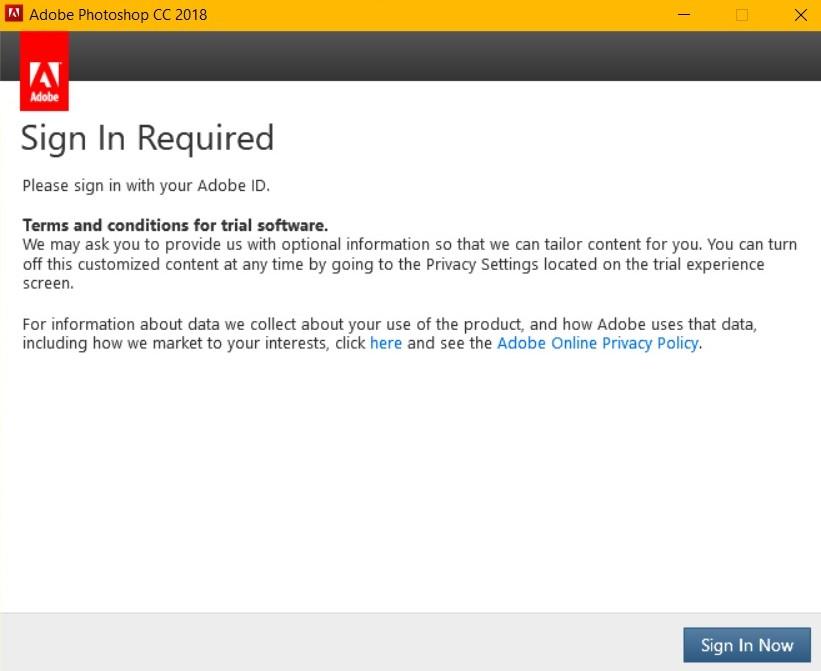Click the disabled maximize window button
821x671 pixels.
(742, 15)
